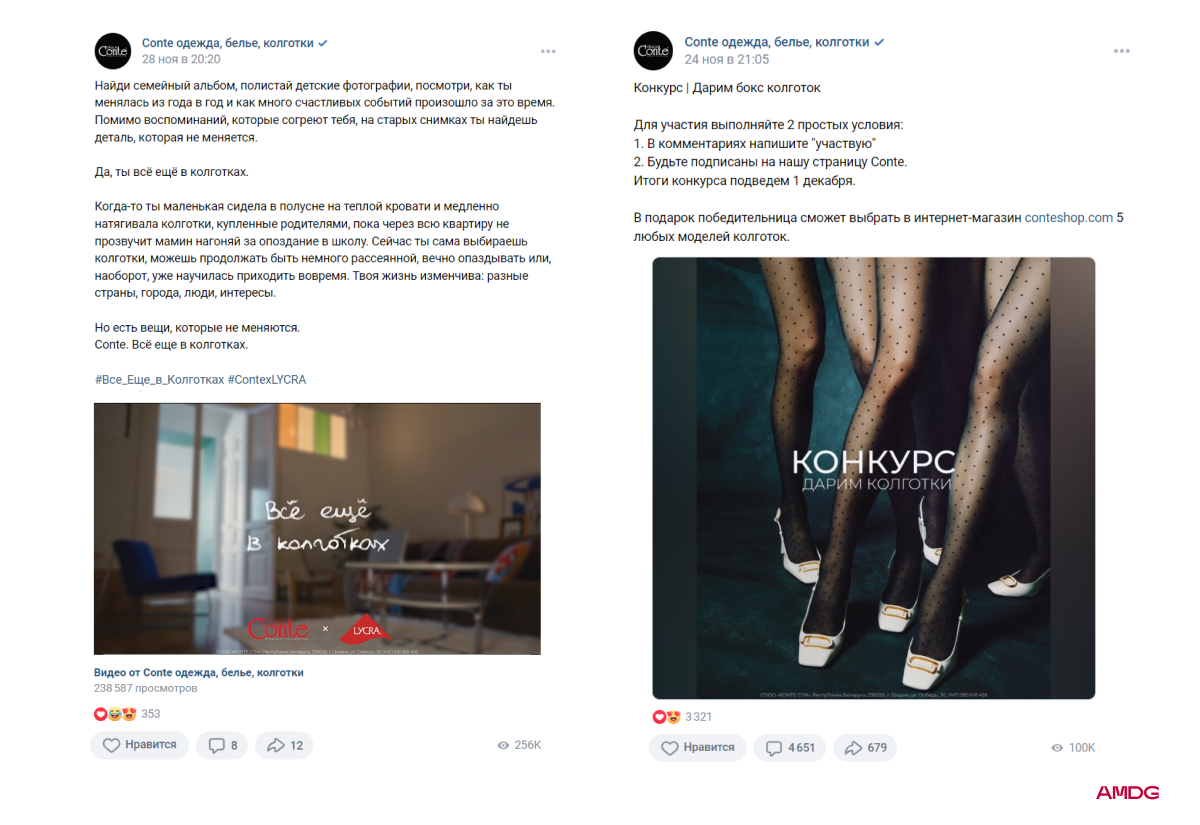Image resolution: width=1200 pixels, height=825 pixels.
Task: Open the Видео от Conte video title link
Action: click(199, 673)
